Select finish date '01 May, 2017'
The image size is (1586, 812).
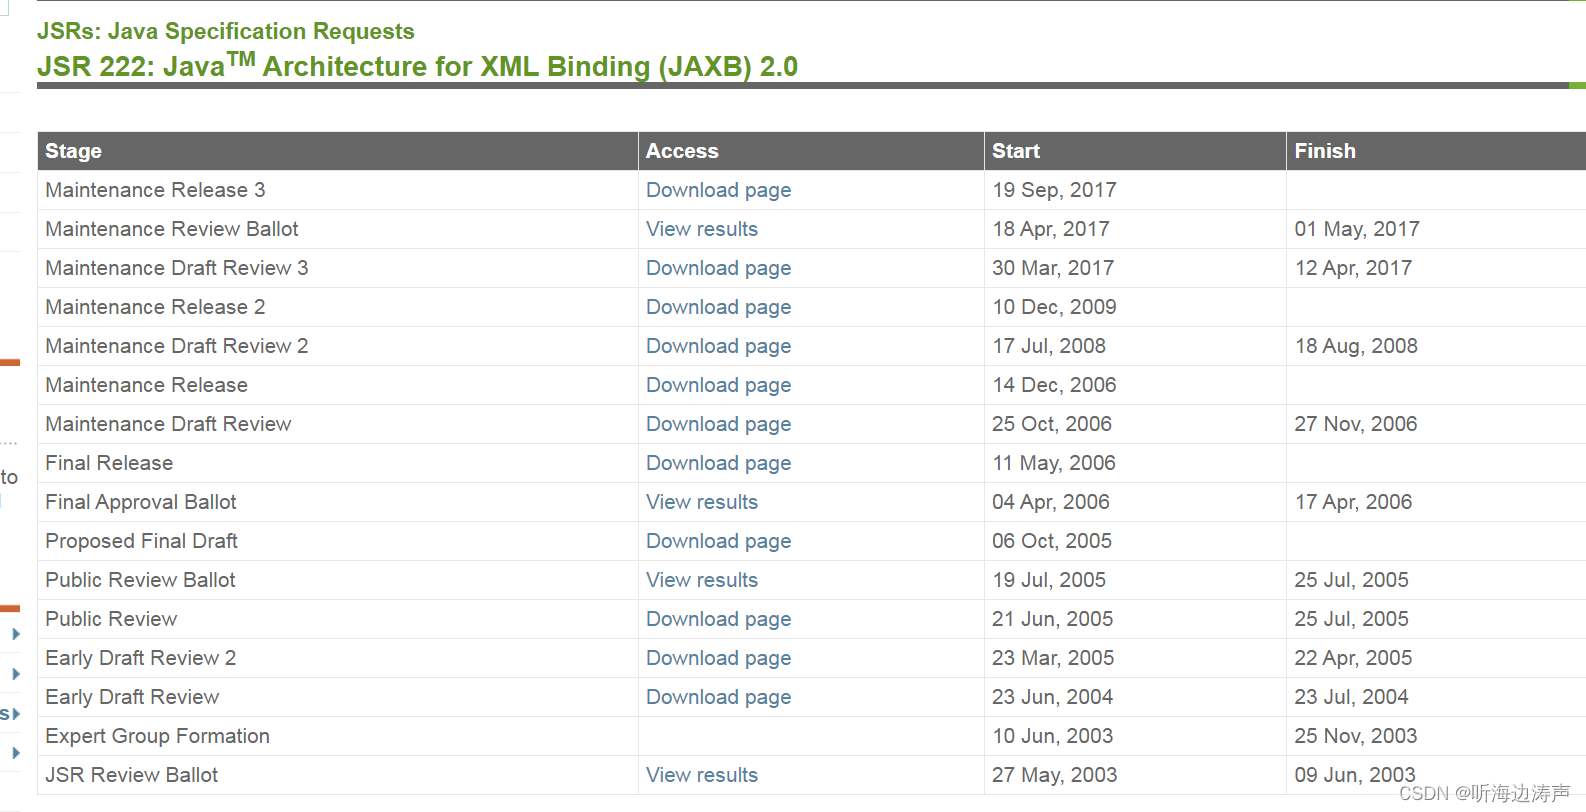(1357, 229)
